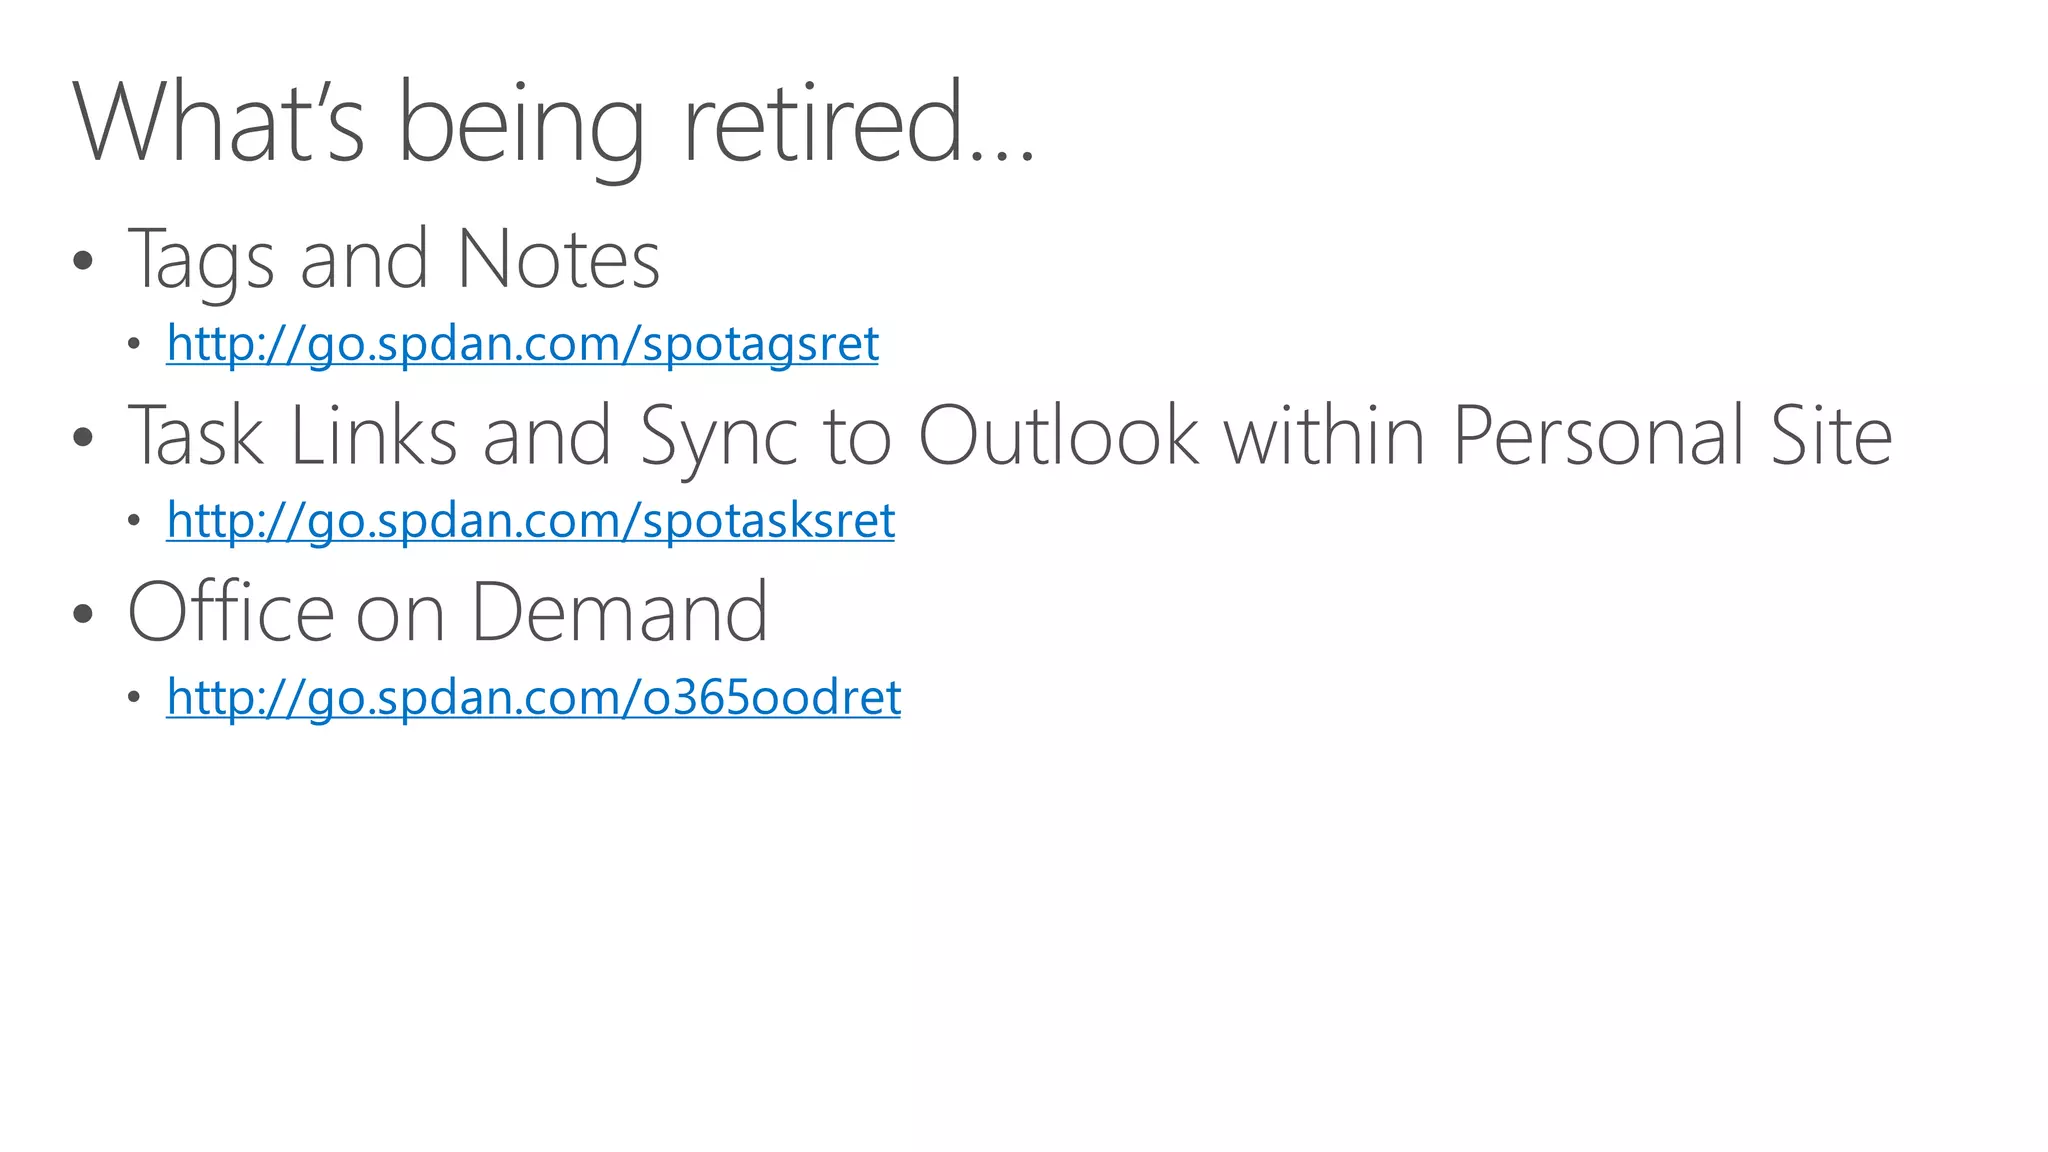Image resolution: width=2048 pixels, height=1152 pixels.
Task: Open the spotagsret link
Action: 522,343
